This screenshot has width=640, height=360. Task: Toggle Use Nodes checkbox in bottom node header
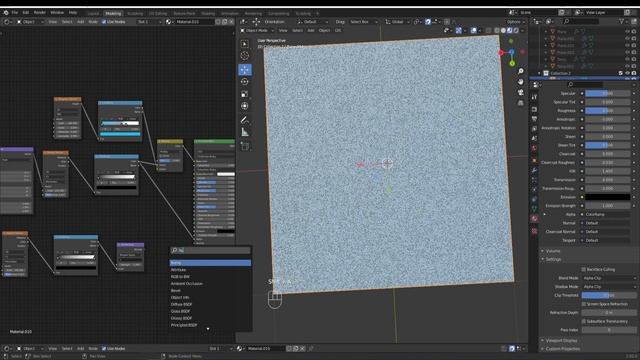coord(104,349)
